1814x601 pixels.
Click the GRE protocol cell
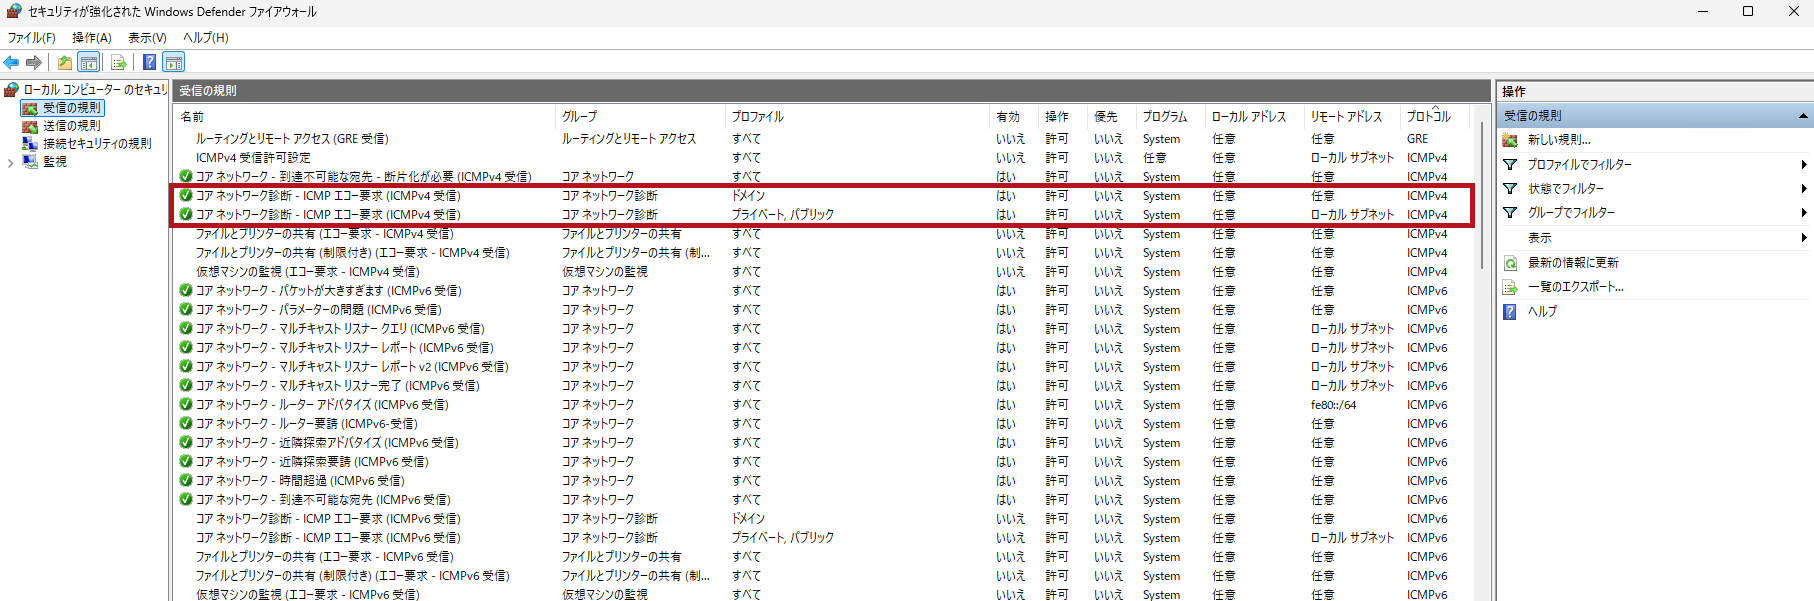coord(1417,139)
